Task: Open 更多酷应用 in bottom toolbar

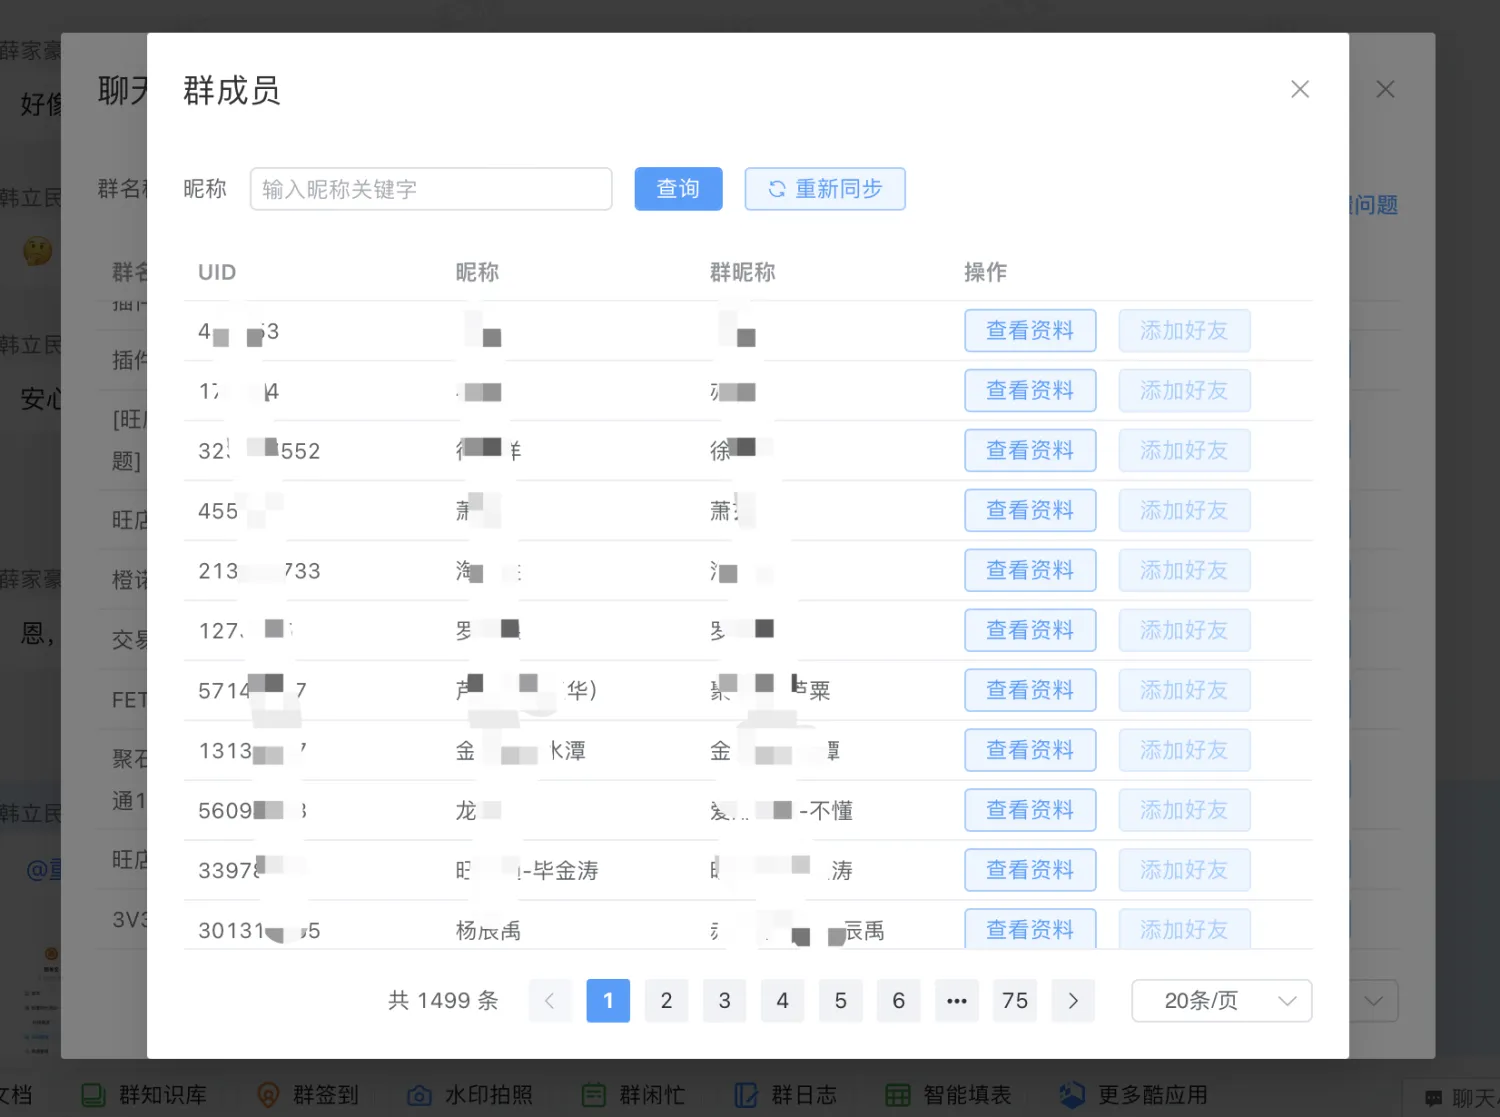Action: pos(1133,1095)
